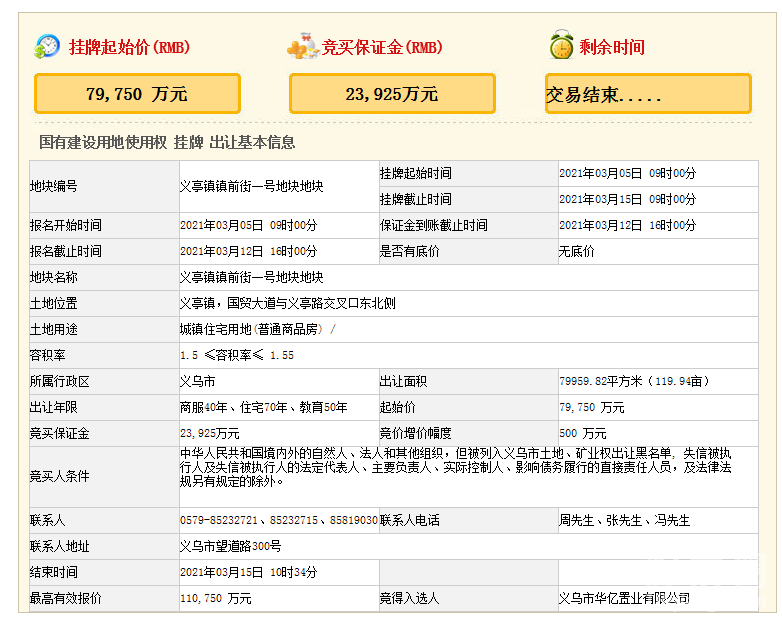Click the 竞买保证金(RMB) heading

(x=382, y=47)
